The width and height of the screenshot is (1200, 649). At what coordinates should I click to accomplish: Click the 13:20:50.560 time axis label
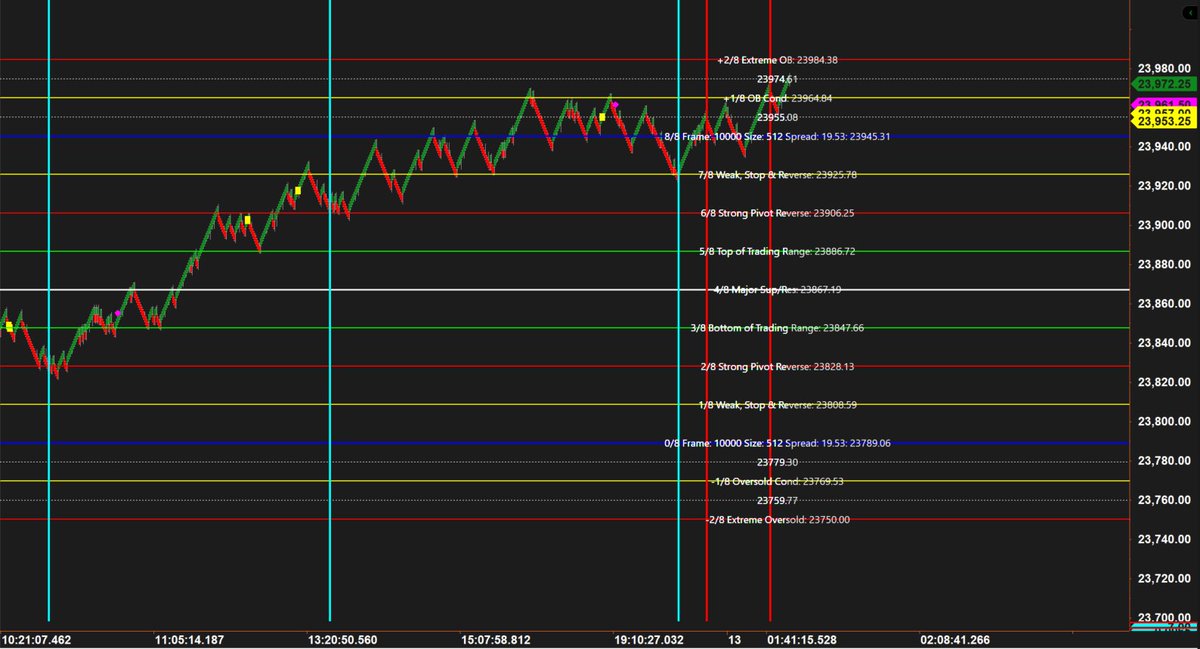tap(342, 639)
